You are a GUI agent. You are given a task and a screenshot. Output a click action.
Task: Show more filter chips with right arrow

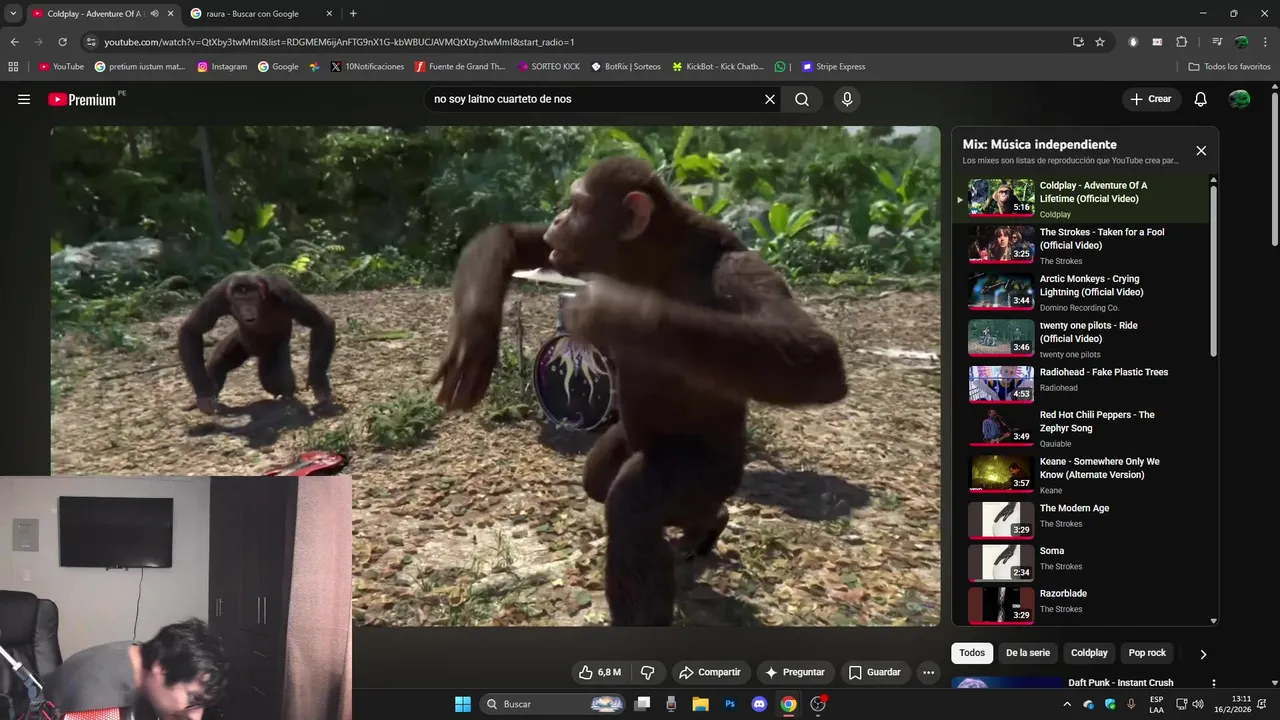click(x=1203, y=654)
